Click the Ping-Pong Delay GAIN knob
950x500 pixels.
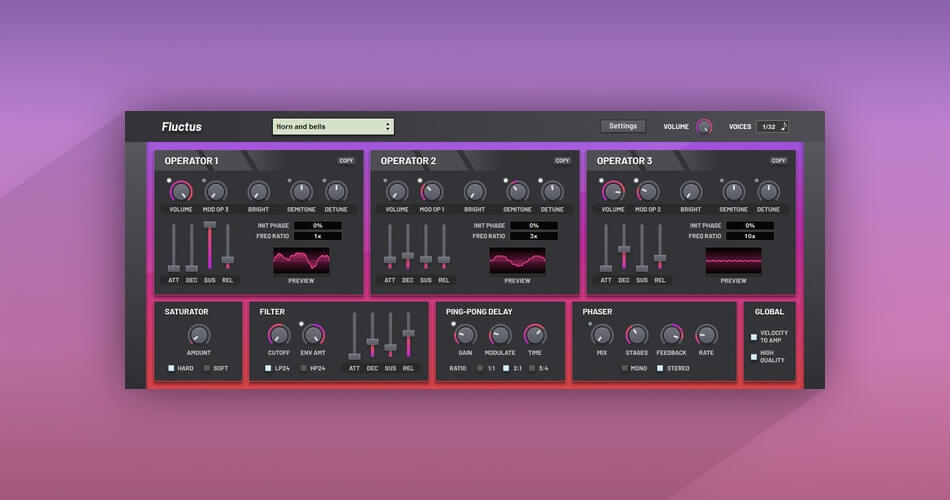point(465,335)
